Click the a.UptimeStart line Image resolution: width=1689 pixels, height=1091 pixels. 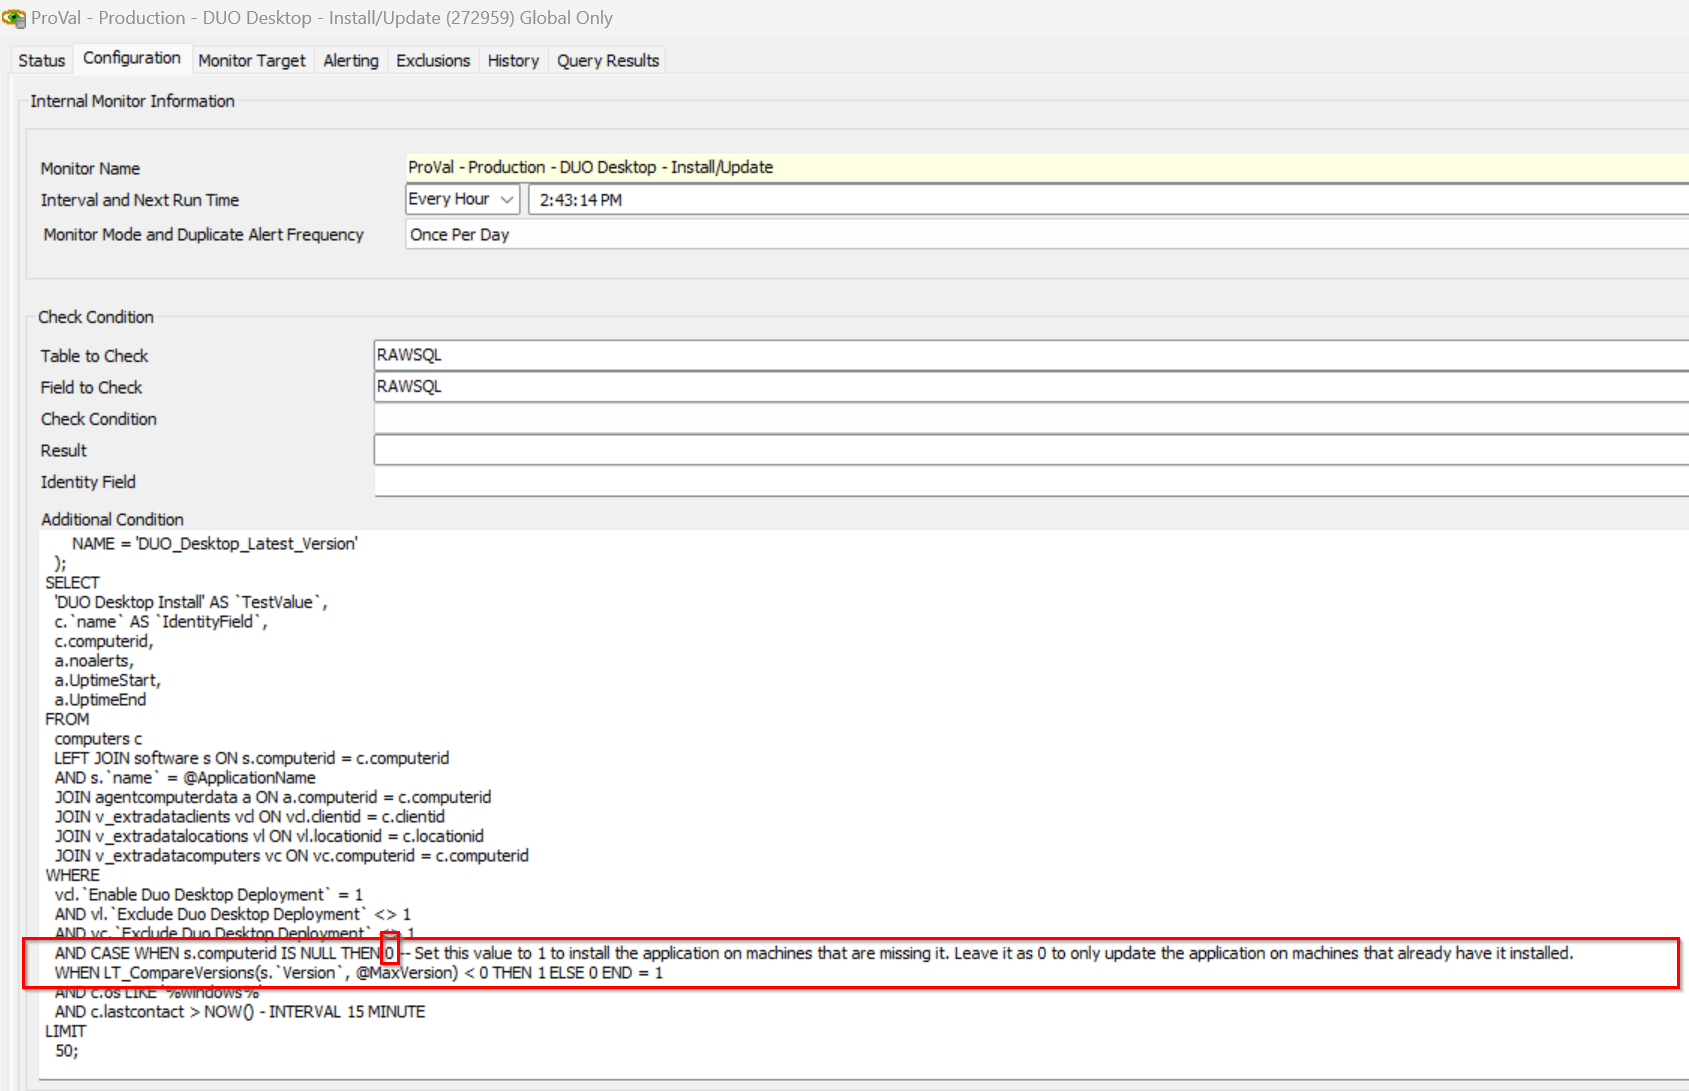pos(107,680)
